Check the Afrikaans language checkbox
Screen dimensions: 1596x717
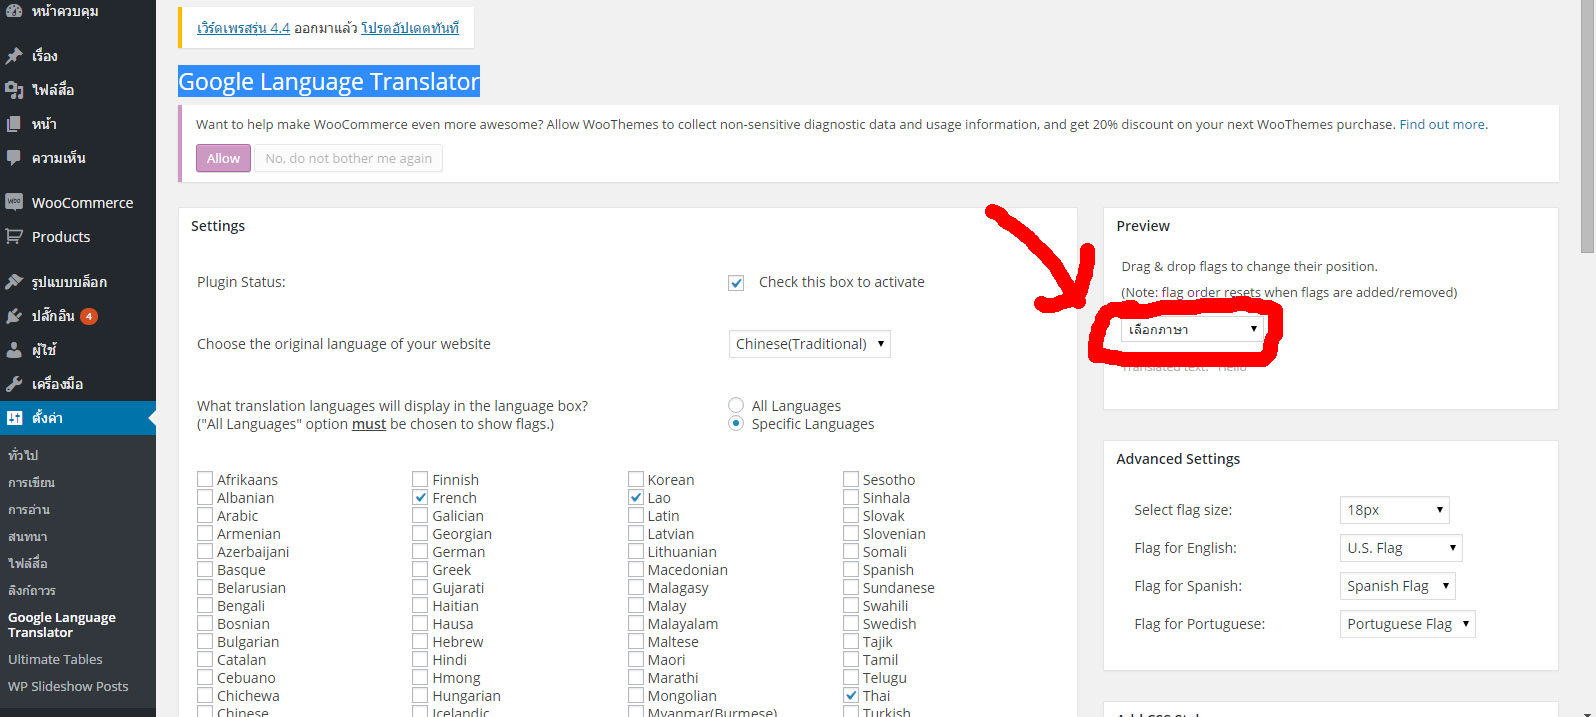coord(205,479)
